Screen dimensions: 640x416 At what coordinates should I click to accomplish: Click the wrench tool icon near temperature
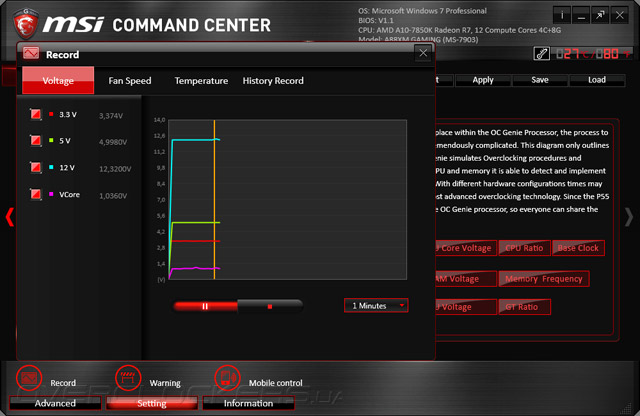coord(541,53)
